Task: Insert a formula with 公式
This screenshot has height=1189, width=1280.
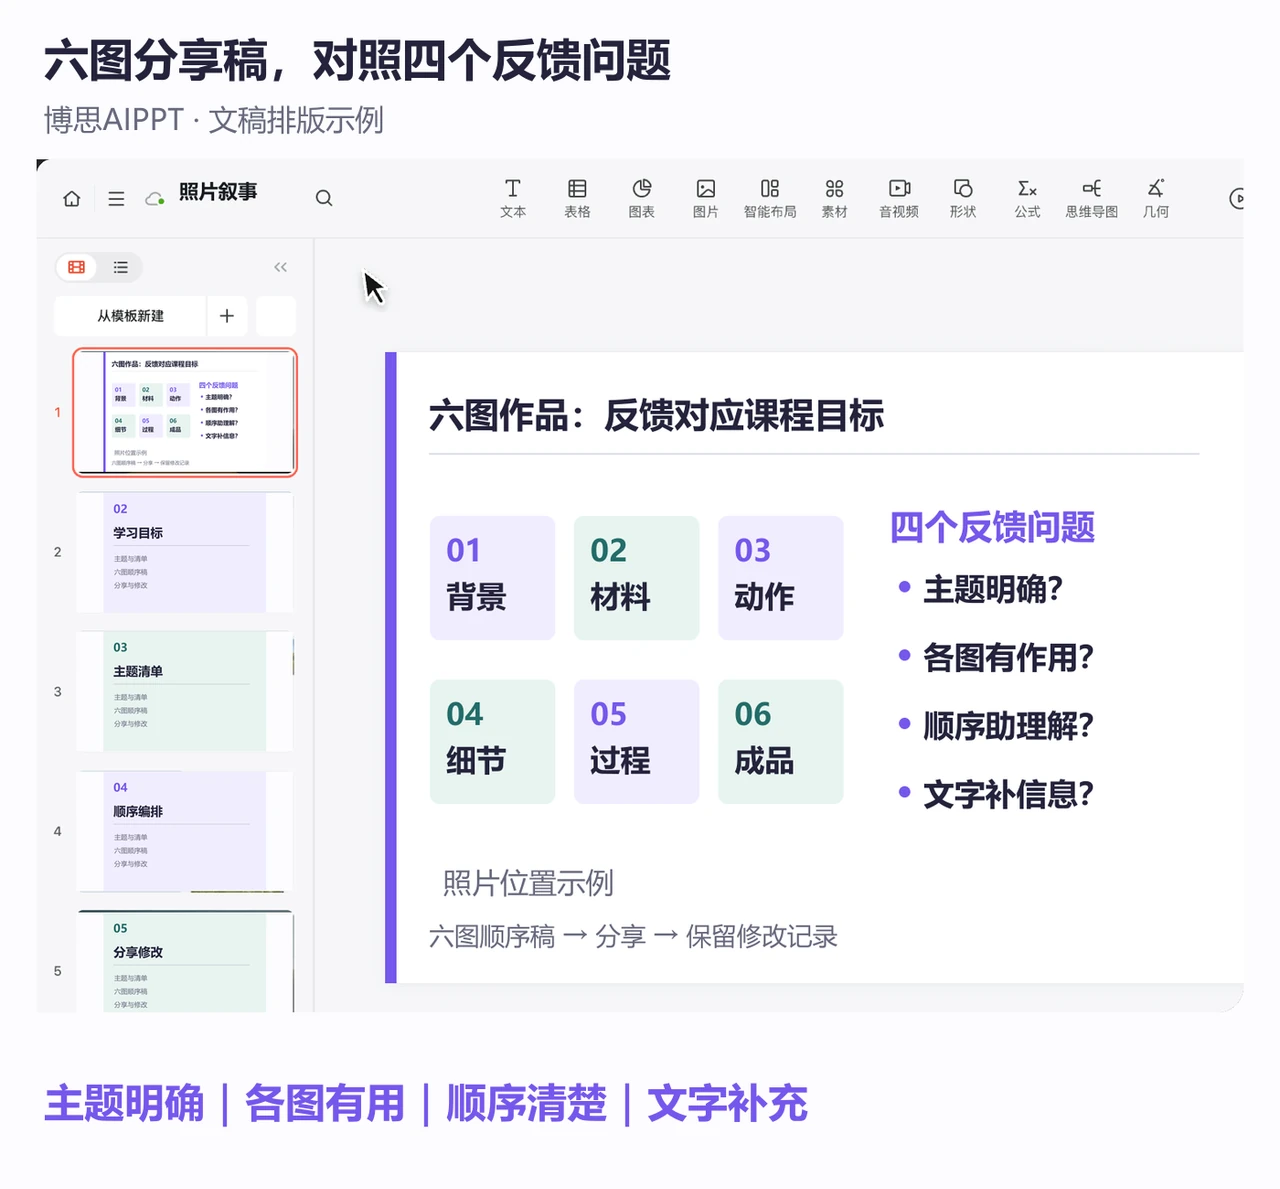Action: point(1027,198)
